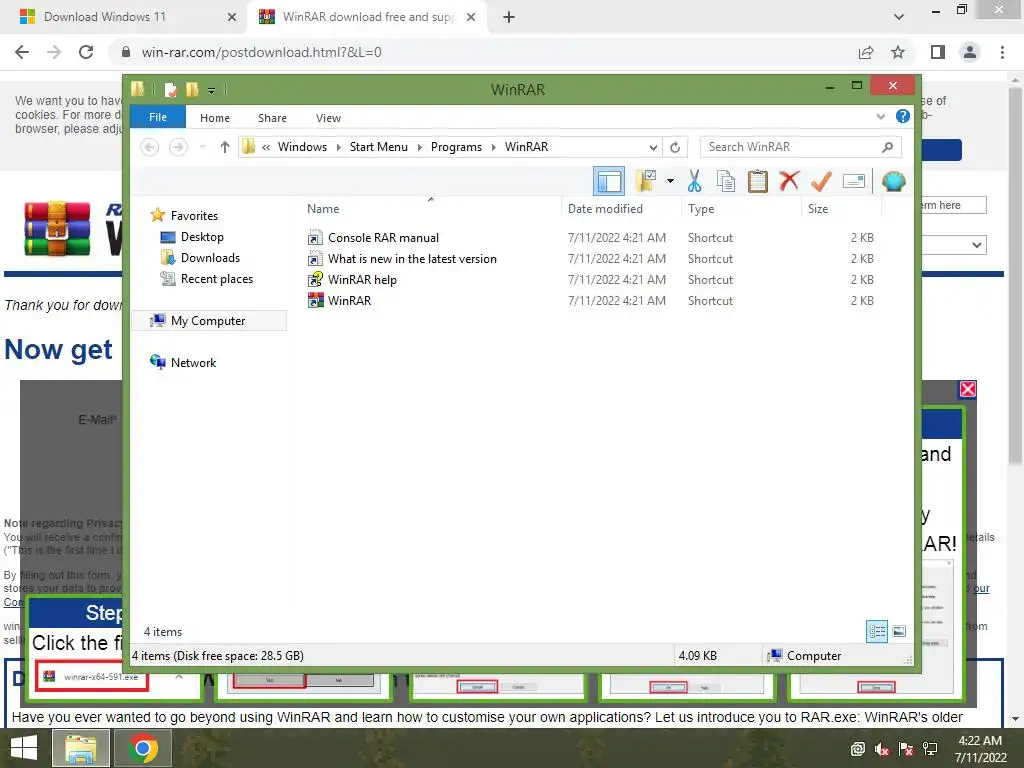Image resolution: width=1024 pixels, height=768 pixels.
Task: Click the Chrome back arrow
Action: click(x=22, y=52)
